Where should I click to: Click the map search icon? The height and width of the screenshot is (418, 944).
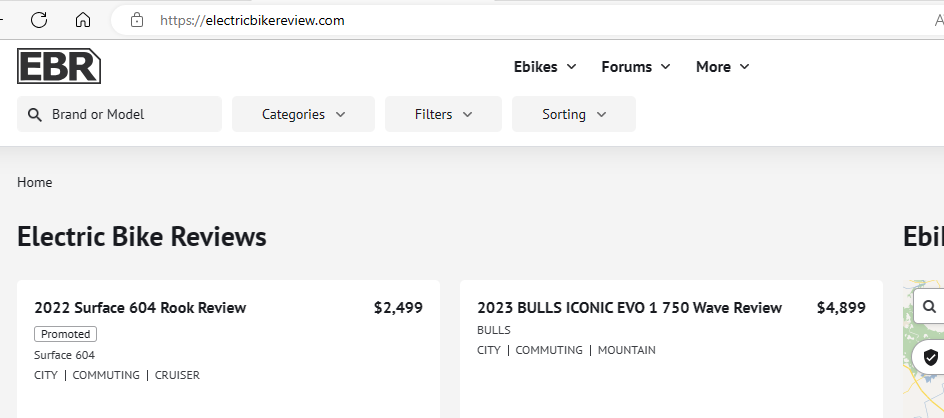point(930,307)
